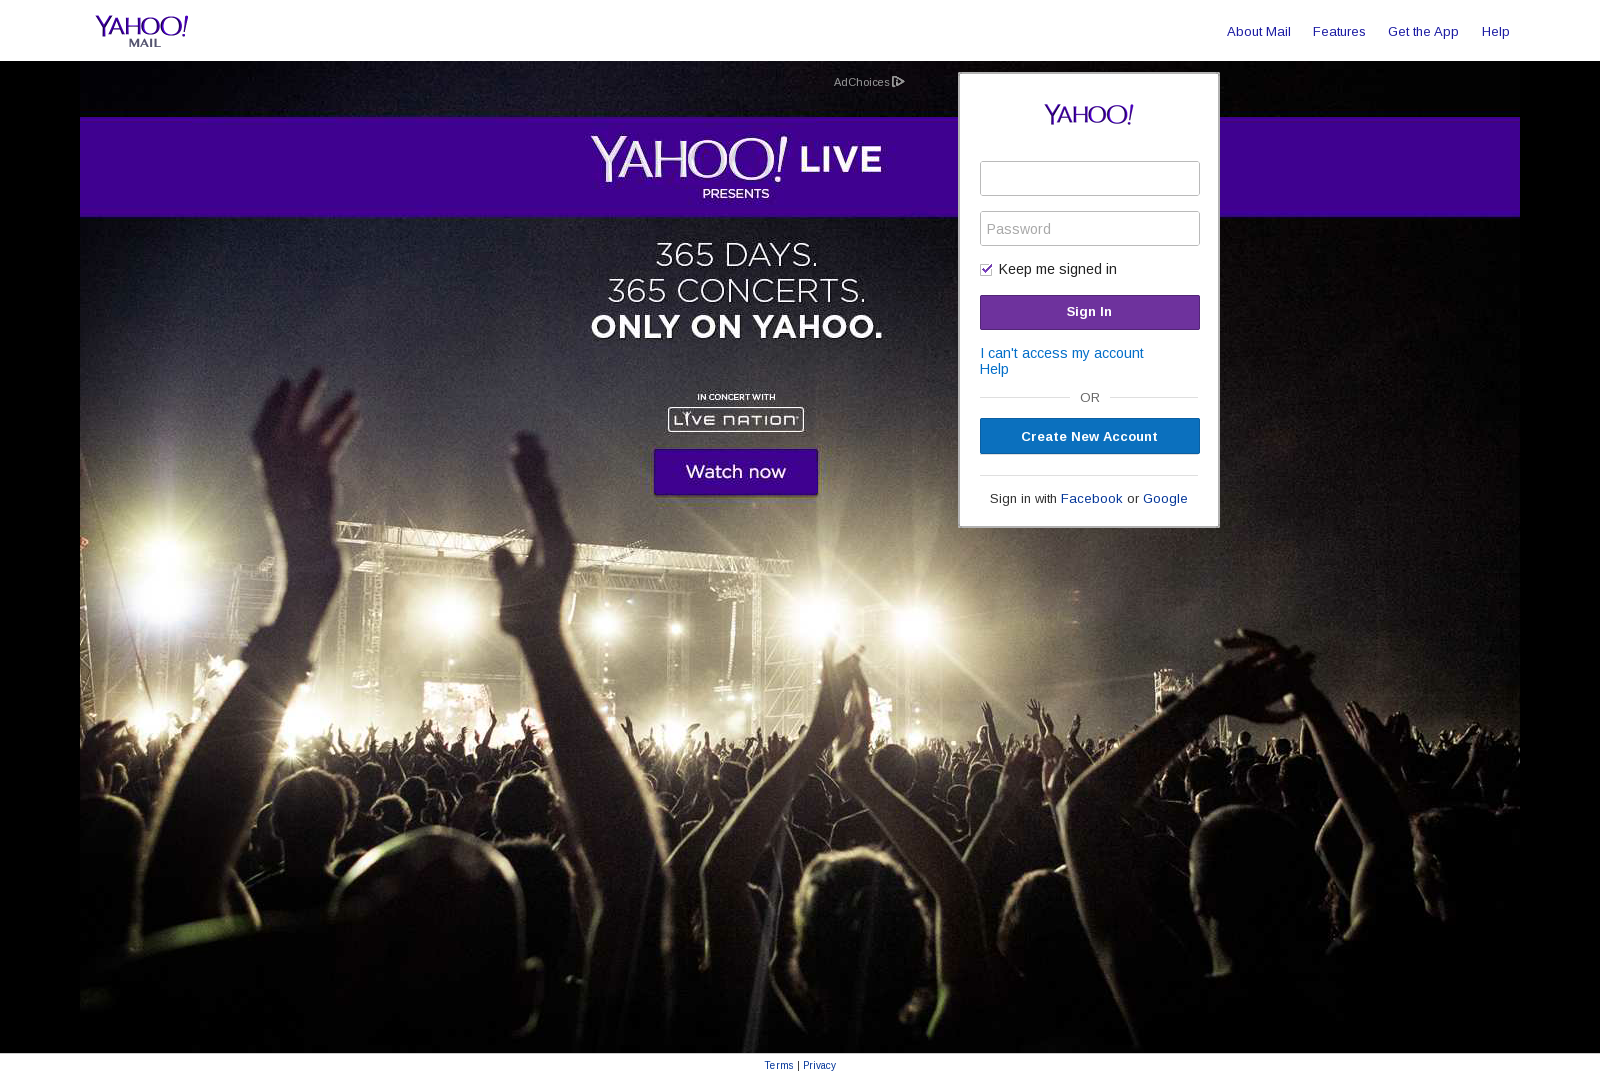Toggle the Keep me signed in checkbox

pyautogui.click(x=986, y=269)
